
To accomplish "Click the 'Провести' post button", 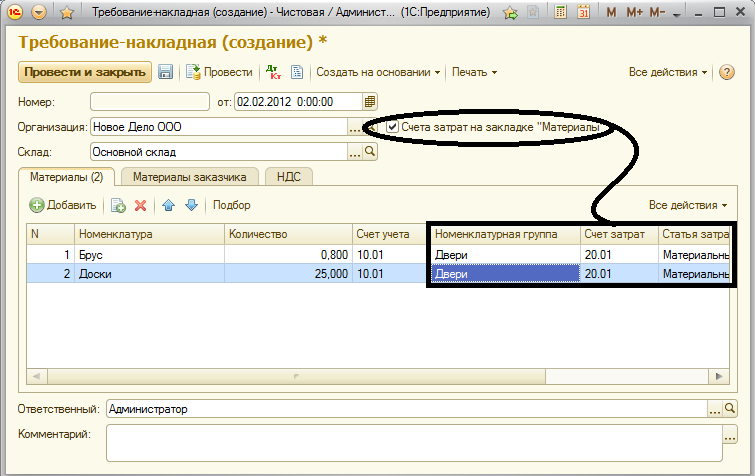I will click(x=219, y=72).
